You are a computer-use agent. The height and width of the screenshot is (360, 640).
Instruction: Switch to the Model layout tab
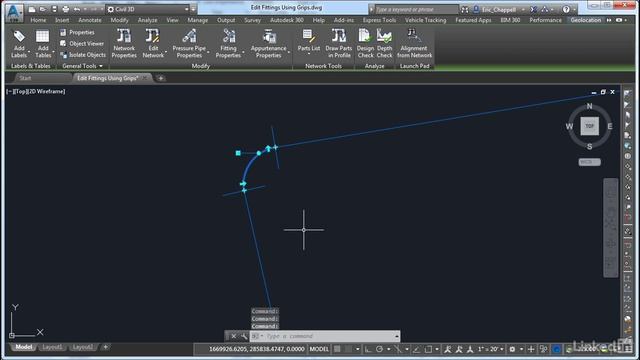(x=23, y=347)
